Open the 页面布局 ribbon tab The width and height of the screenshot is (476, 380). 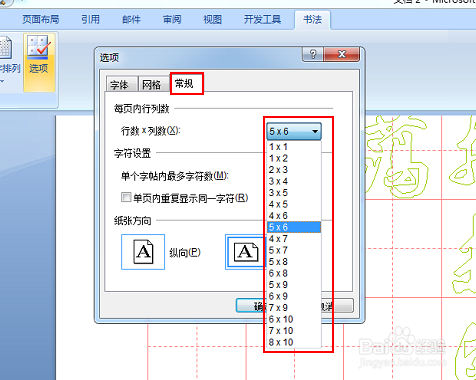[x=41, y=19]
